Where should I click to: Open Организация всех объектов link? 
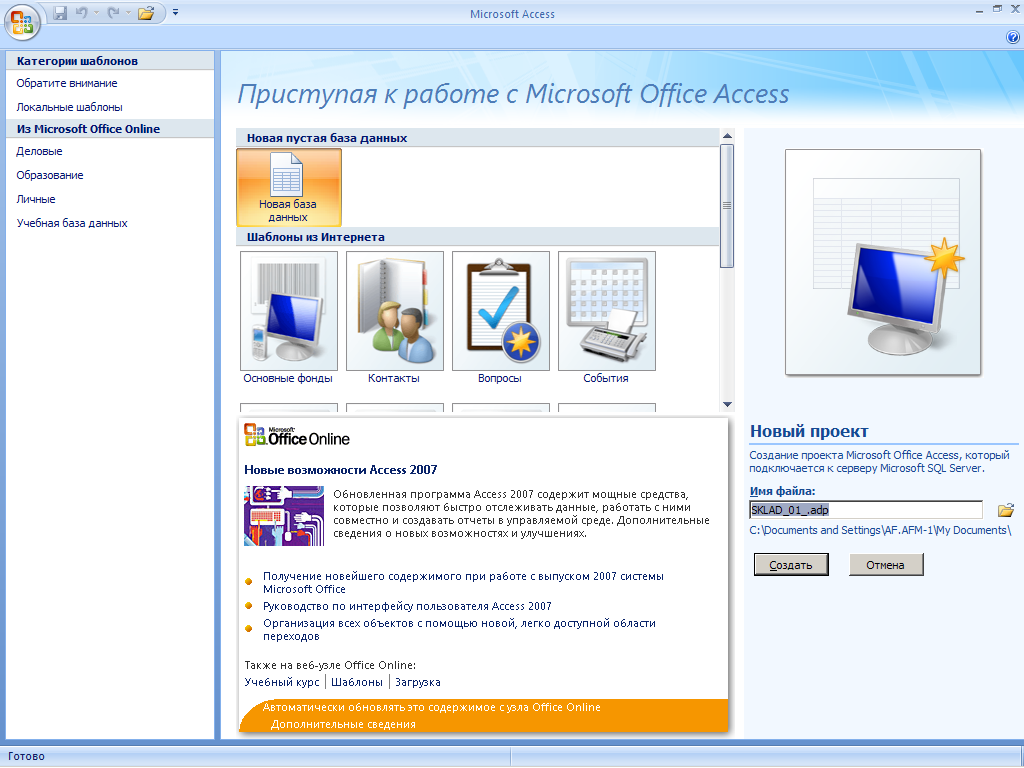pyautogui.click(x=459, y=630)
